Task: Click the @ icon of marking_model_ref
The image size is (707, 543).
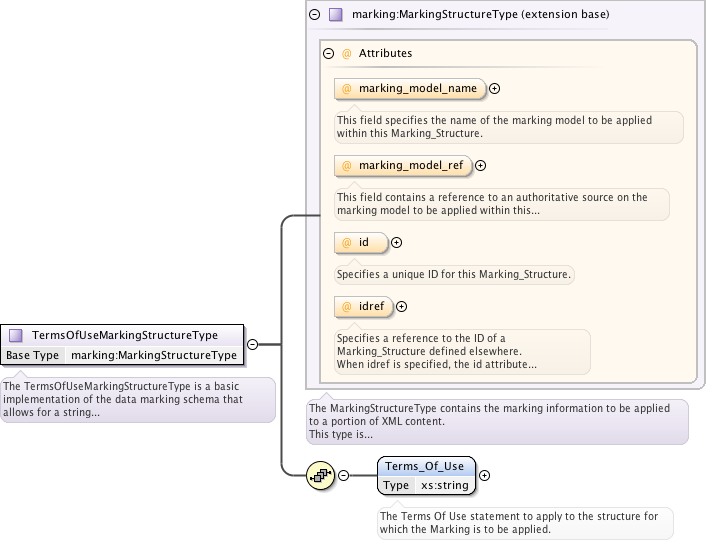Action: 348,166
